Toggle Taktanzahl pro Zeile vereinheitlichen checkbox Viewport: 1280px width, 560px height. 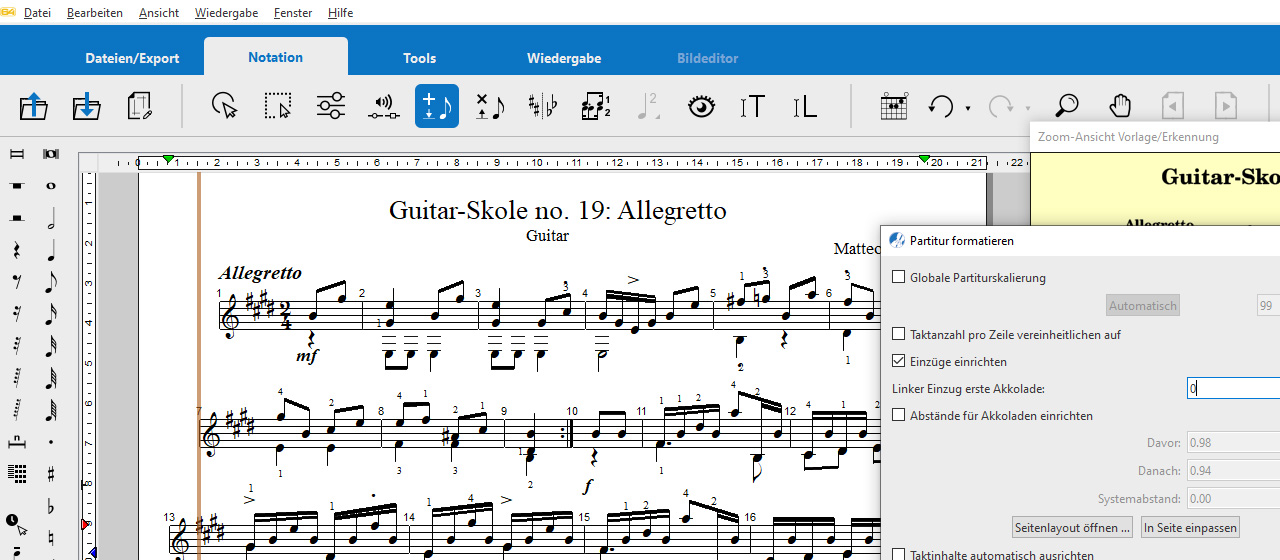[898, 334]
